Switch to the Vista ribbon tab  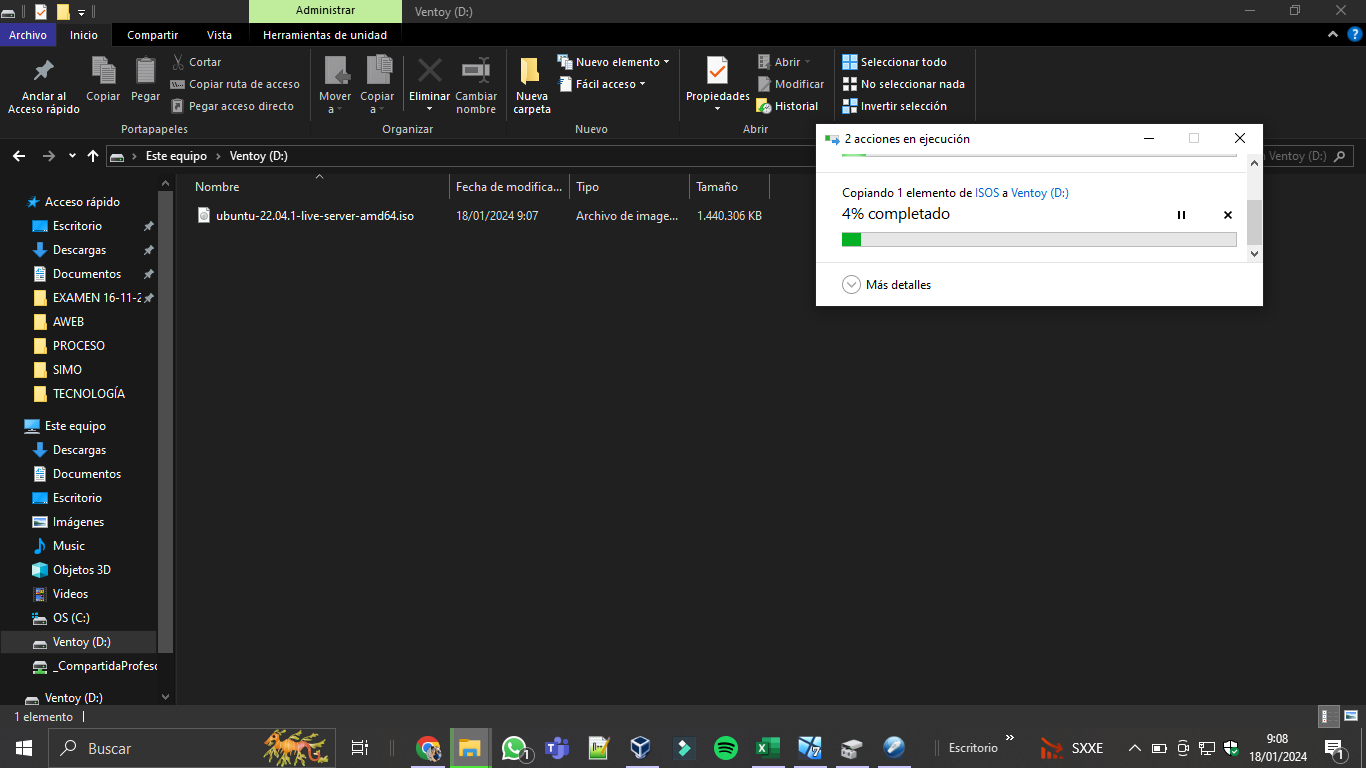pos(219,35)
